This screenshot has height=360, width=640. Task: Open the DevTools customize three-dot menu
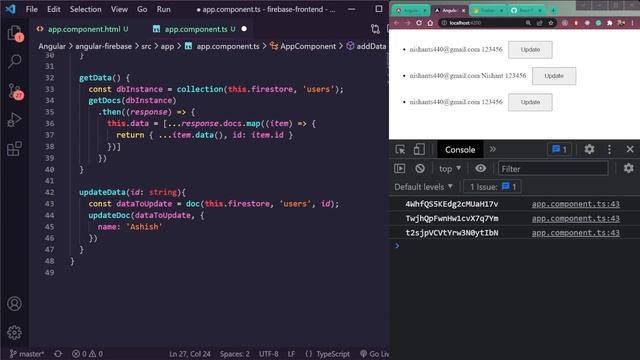(x=609, y=149)
